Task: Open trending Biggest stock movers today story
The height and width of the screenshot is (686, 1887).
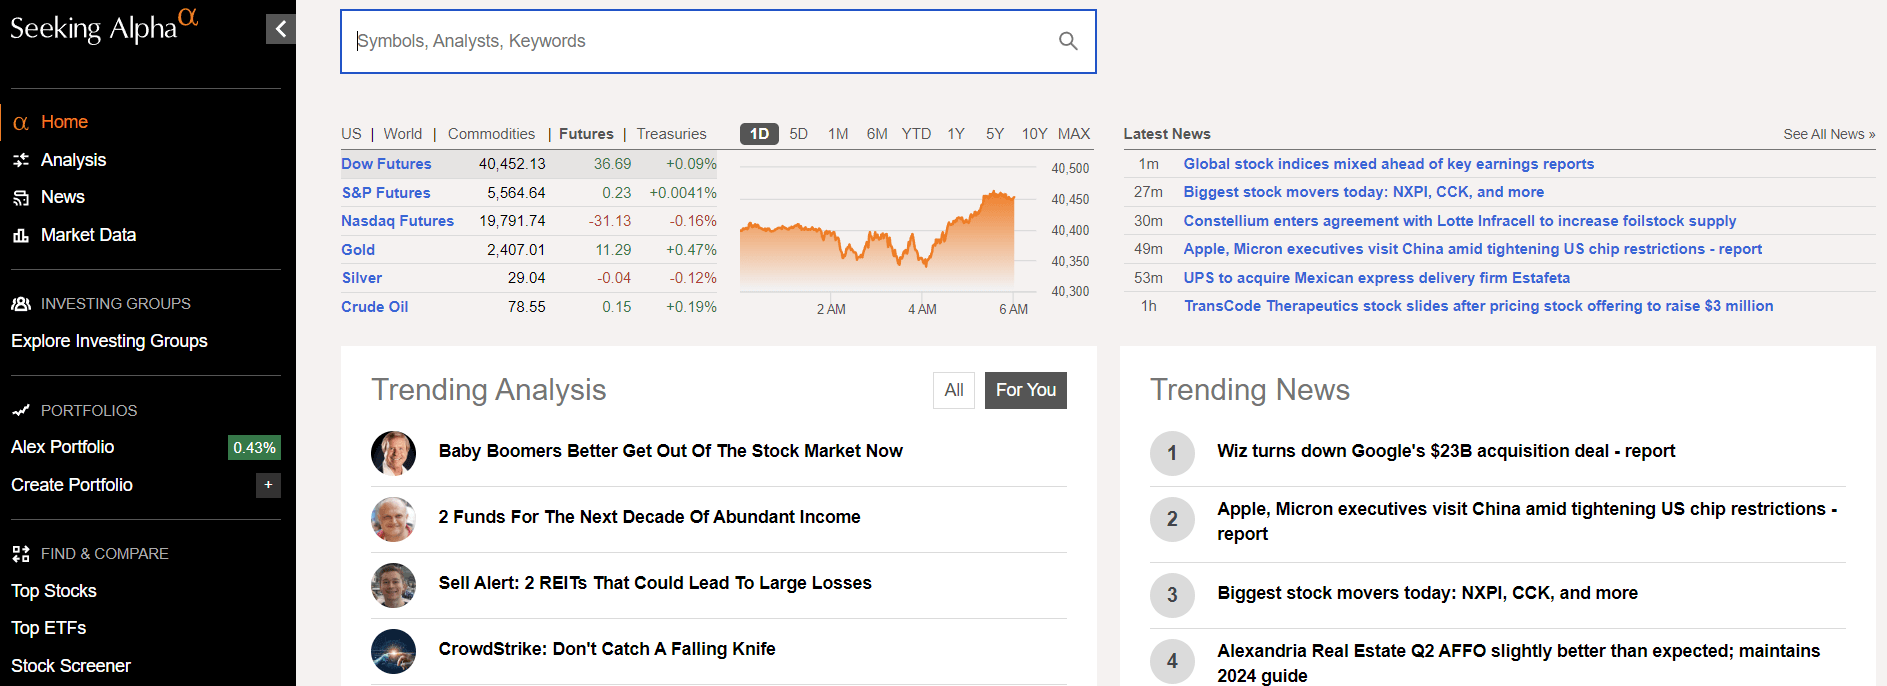Action: 1427,593
